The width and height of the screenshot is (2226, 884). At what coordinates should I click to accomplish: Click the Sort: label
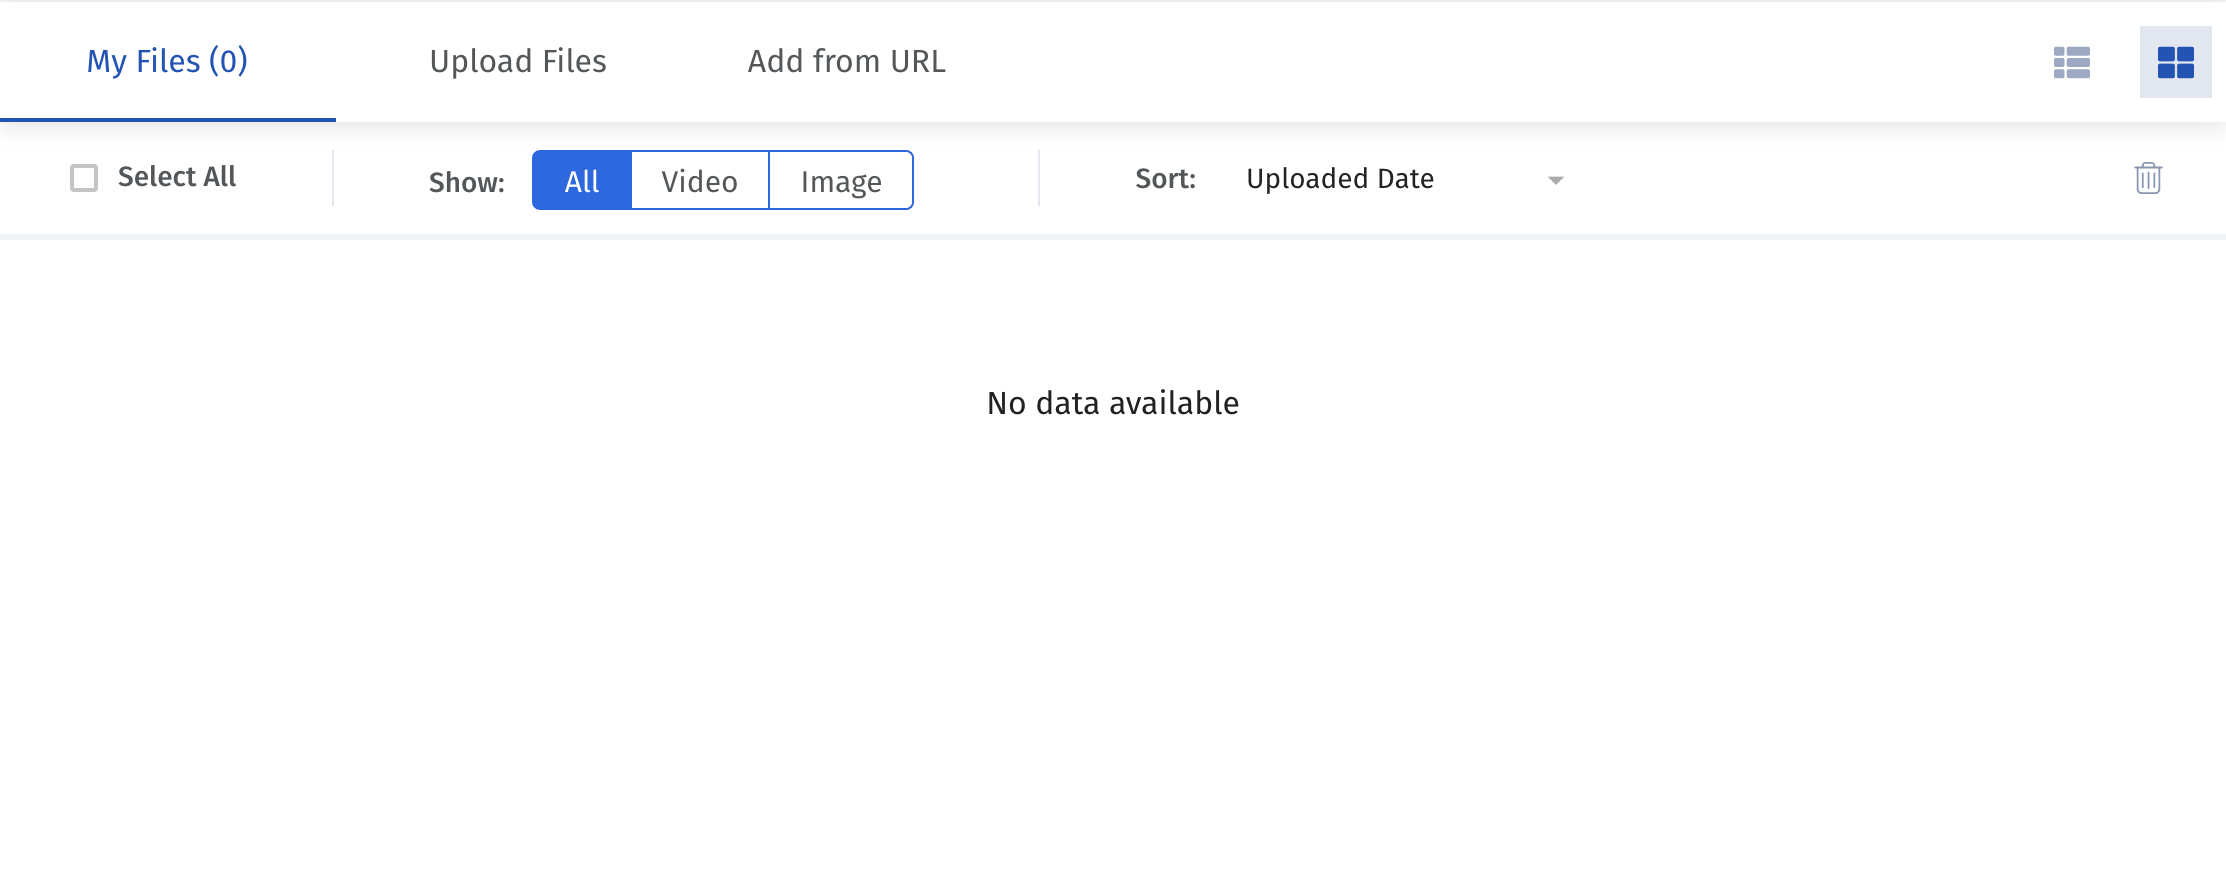(1165, 179)
